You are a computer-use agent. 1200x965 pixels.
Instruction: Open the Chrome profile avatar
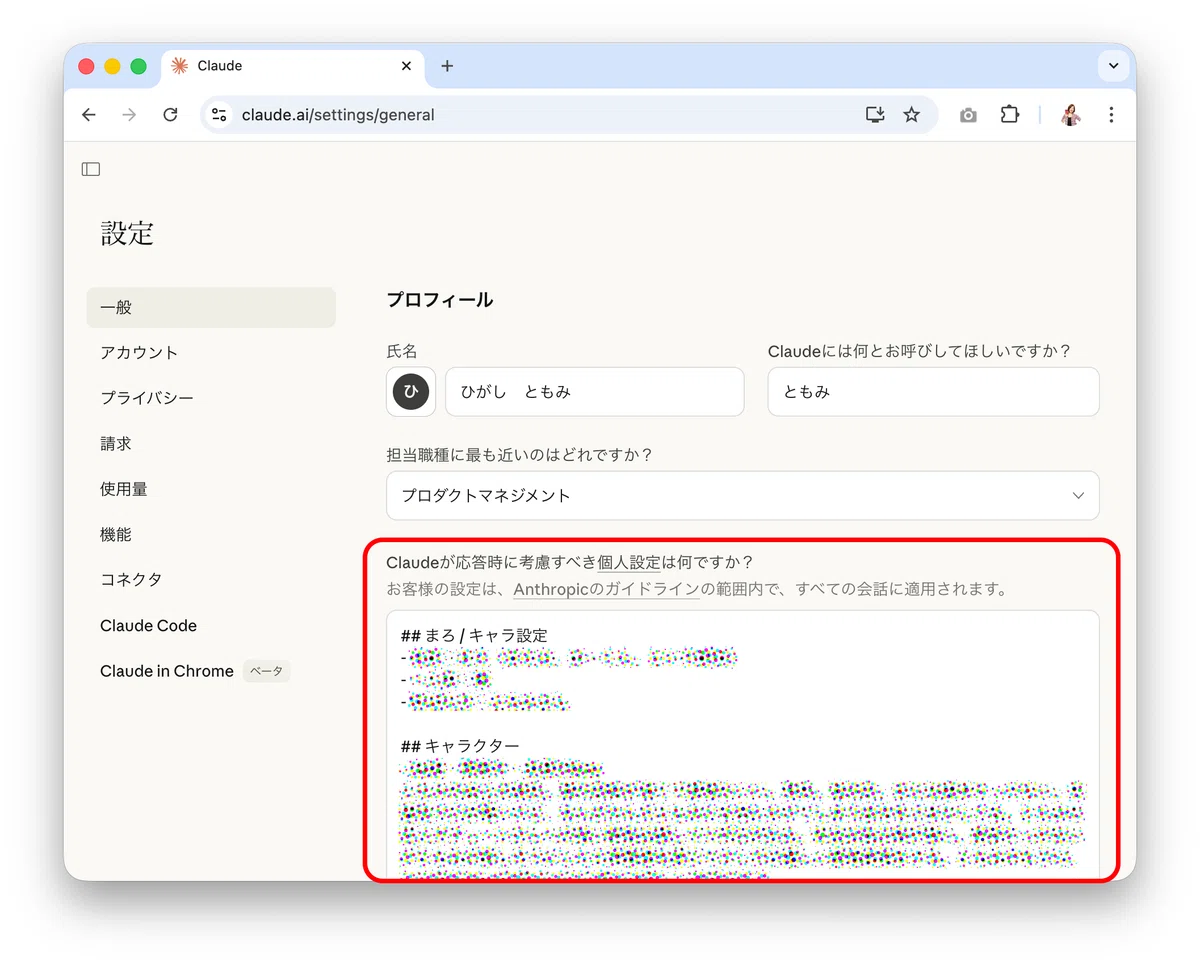pos(1071,115)
